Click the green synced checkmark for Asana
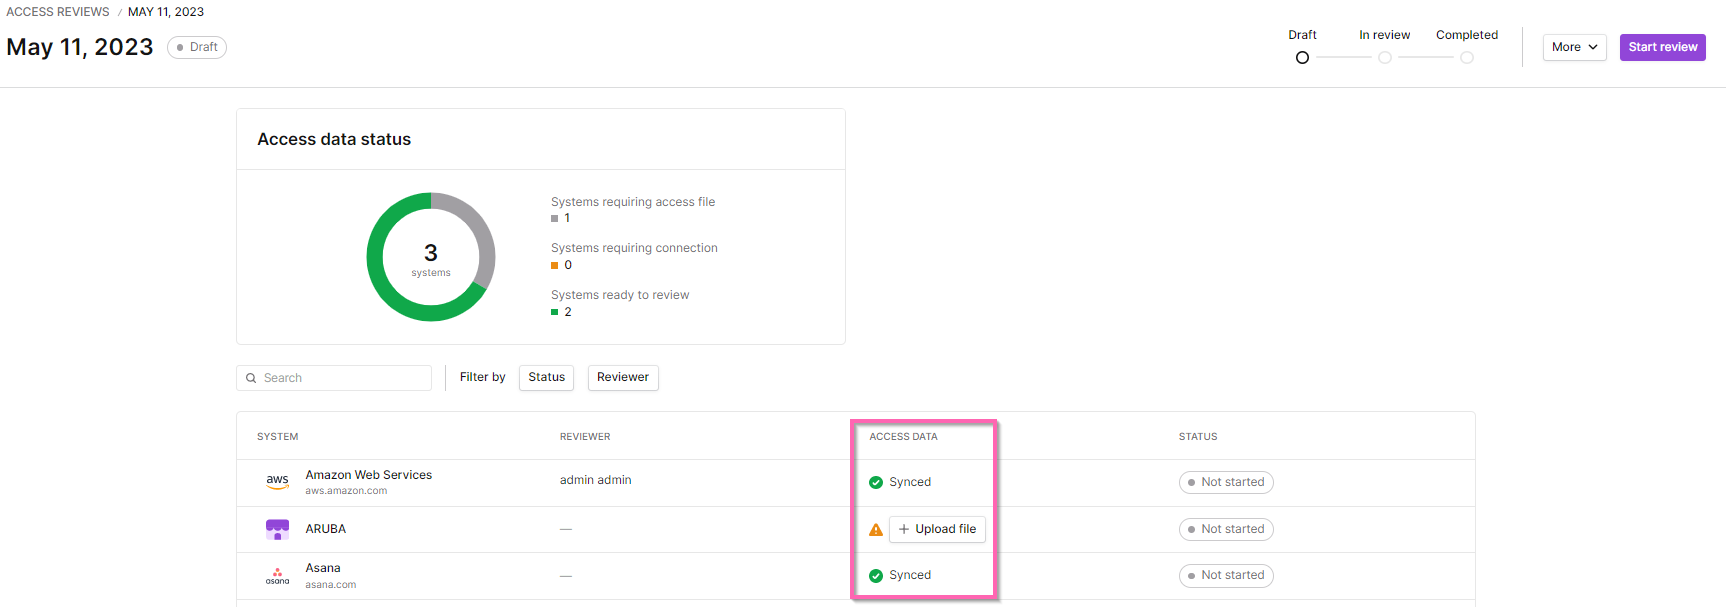 876,575
